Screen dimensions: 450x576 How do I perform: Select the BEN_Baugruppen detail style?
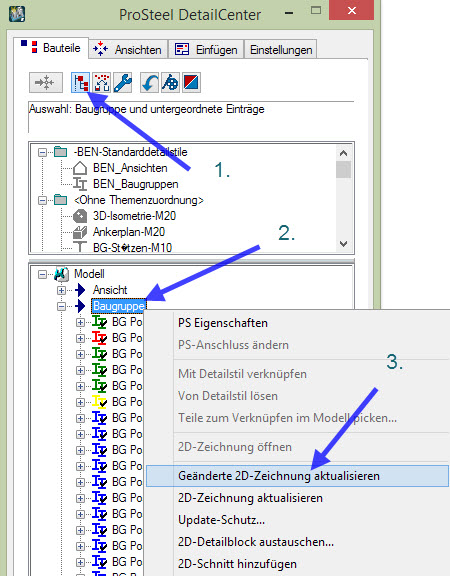(136, 184)
